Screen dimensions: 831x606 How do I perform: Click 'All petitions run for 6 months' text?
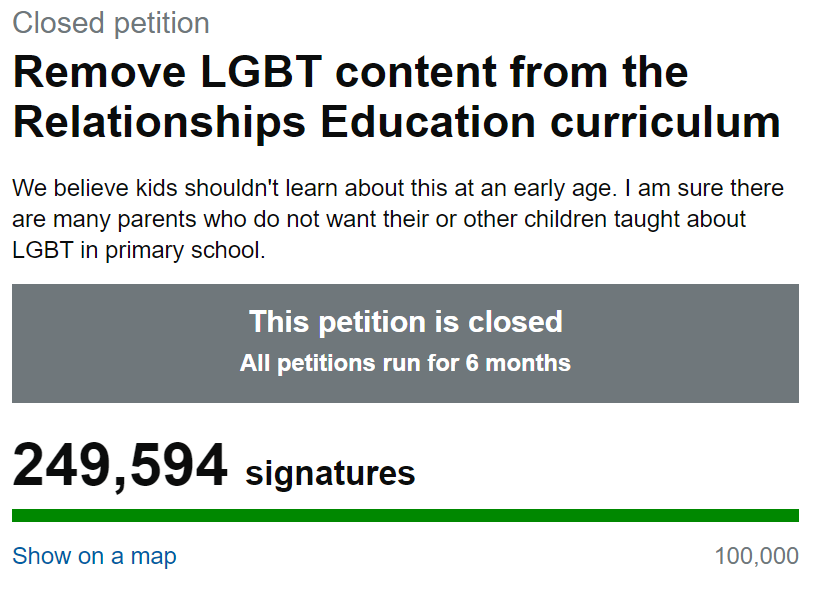coord(405,363)
